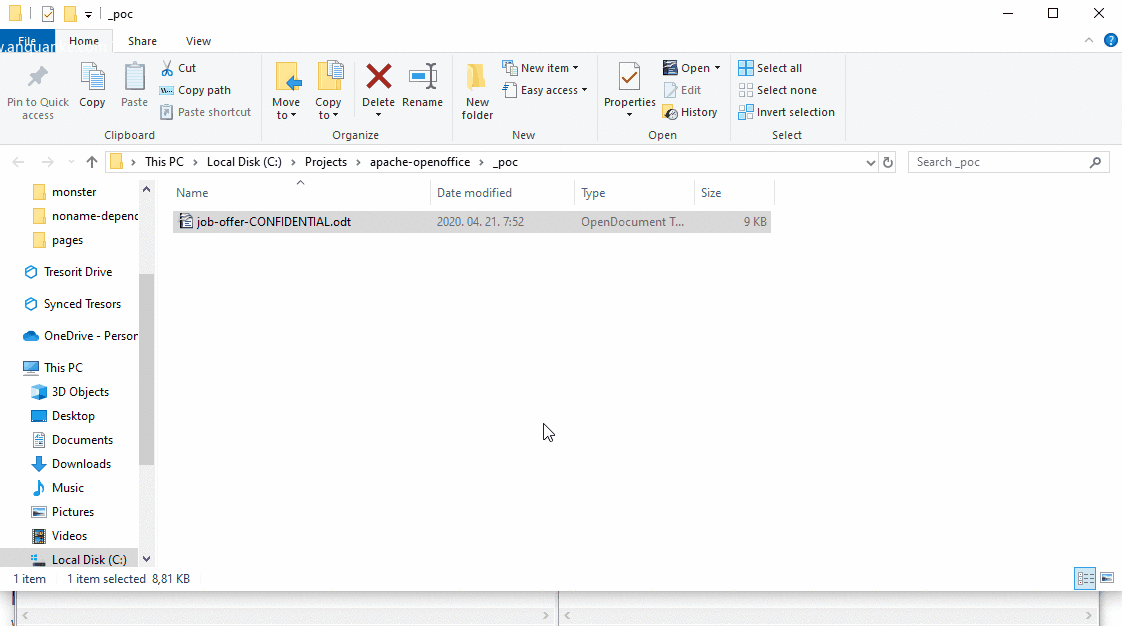Open Tresorit Drive in navigation pane
1122x626 pixels.
pos(69,272)
